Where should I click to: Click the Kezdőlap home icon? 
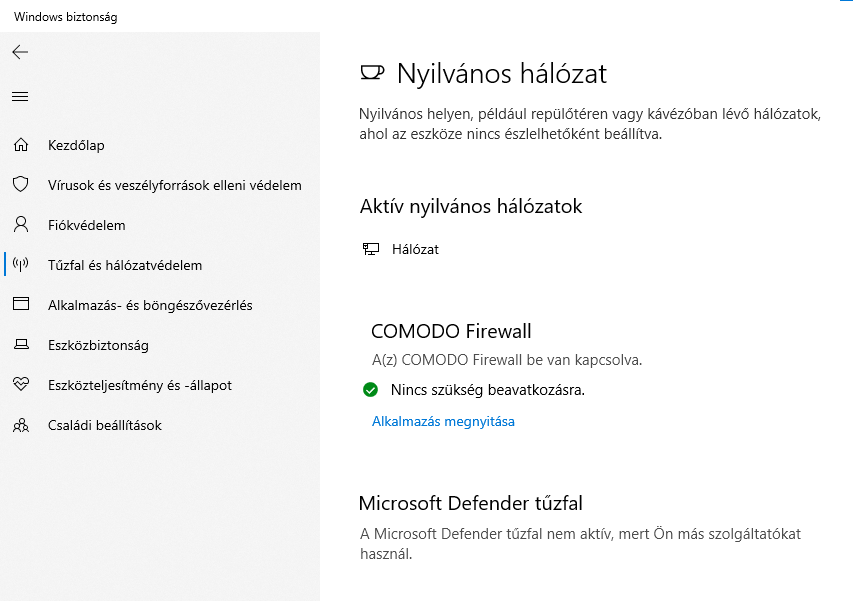(x=21, y=145)
